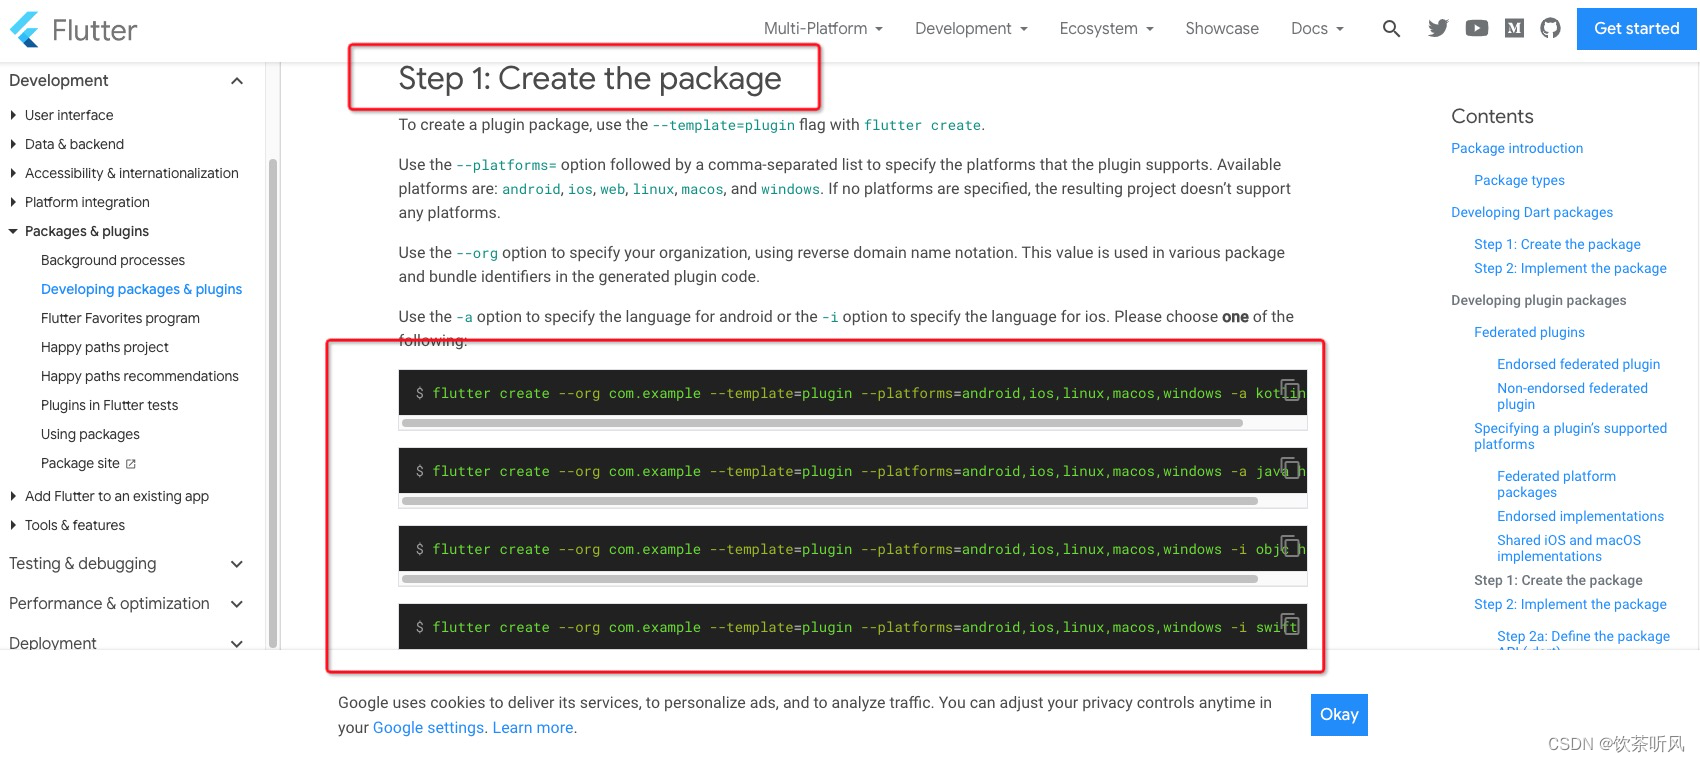Viewport: 1700px width, 762px height.
Task: Open the Development dropdown in top nav
Action: coord(971,29)
